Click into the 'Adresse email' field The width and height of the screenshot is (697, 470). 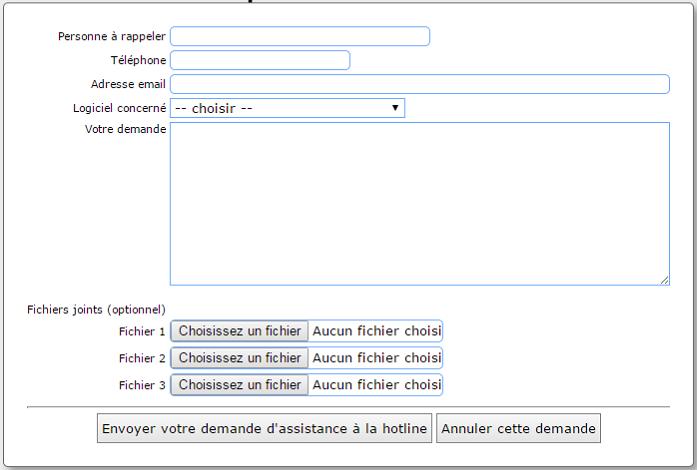point(419,84)
